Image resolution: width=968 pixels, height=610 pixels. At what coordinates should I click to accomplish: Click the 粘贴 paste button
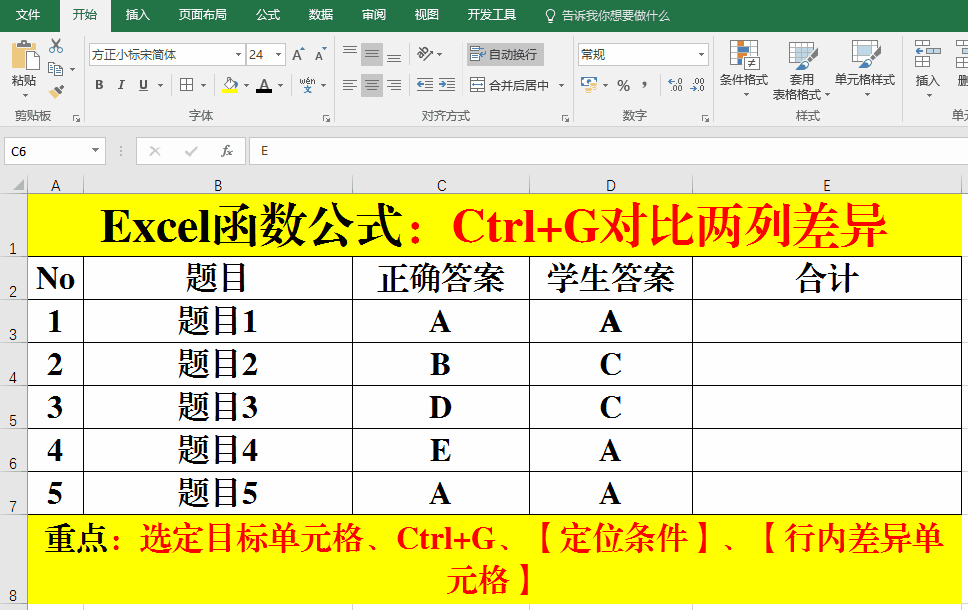click(x=23, y=66)
